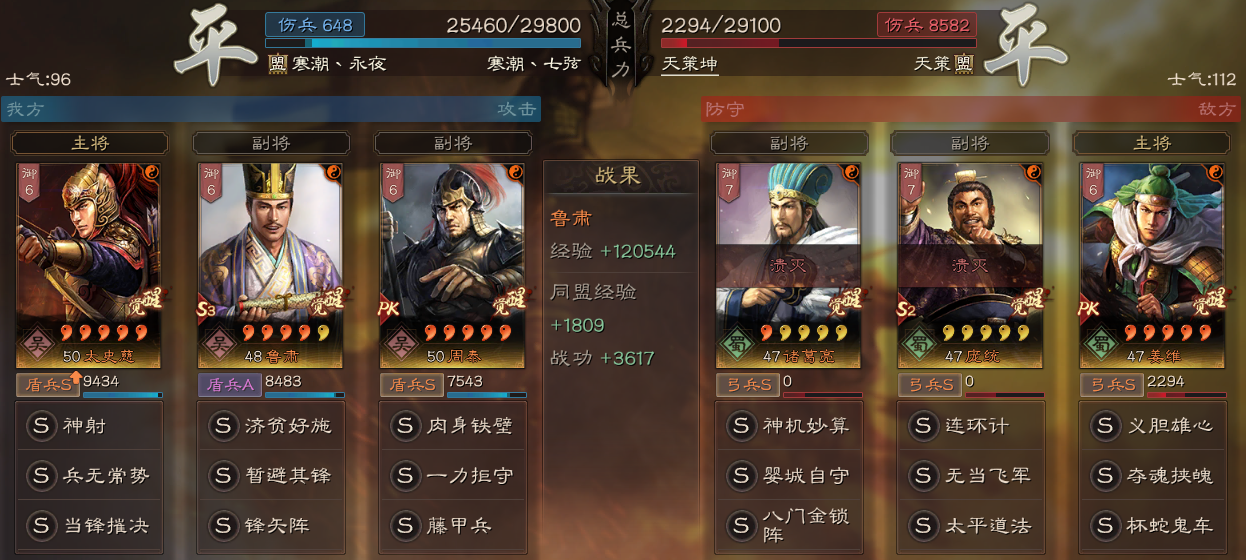Screen dimensions: 1246x560
Task: Click the blue allied troop strength bar
Action: [x=423, y=43]
